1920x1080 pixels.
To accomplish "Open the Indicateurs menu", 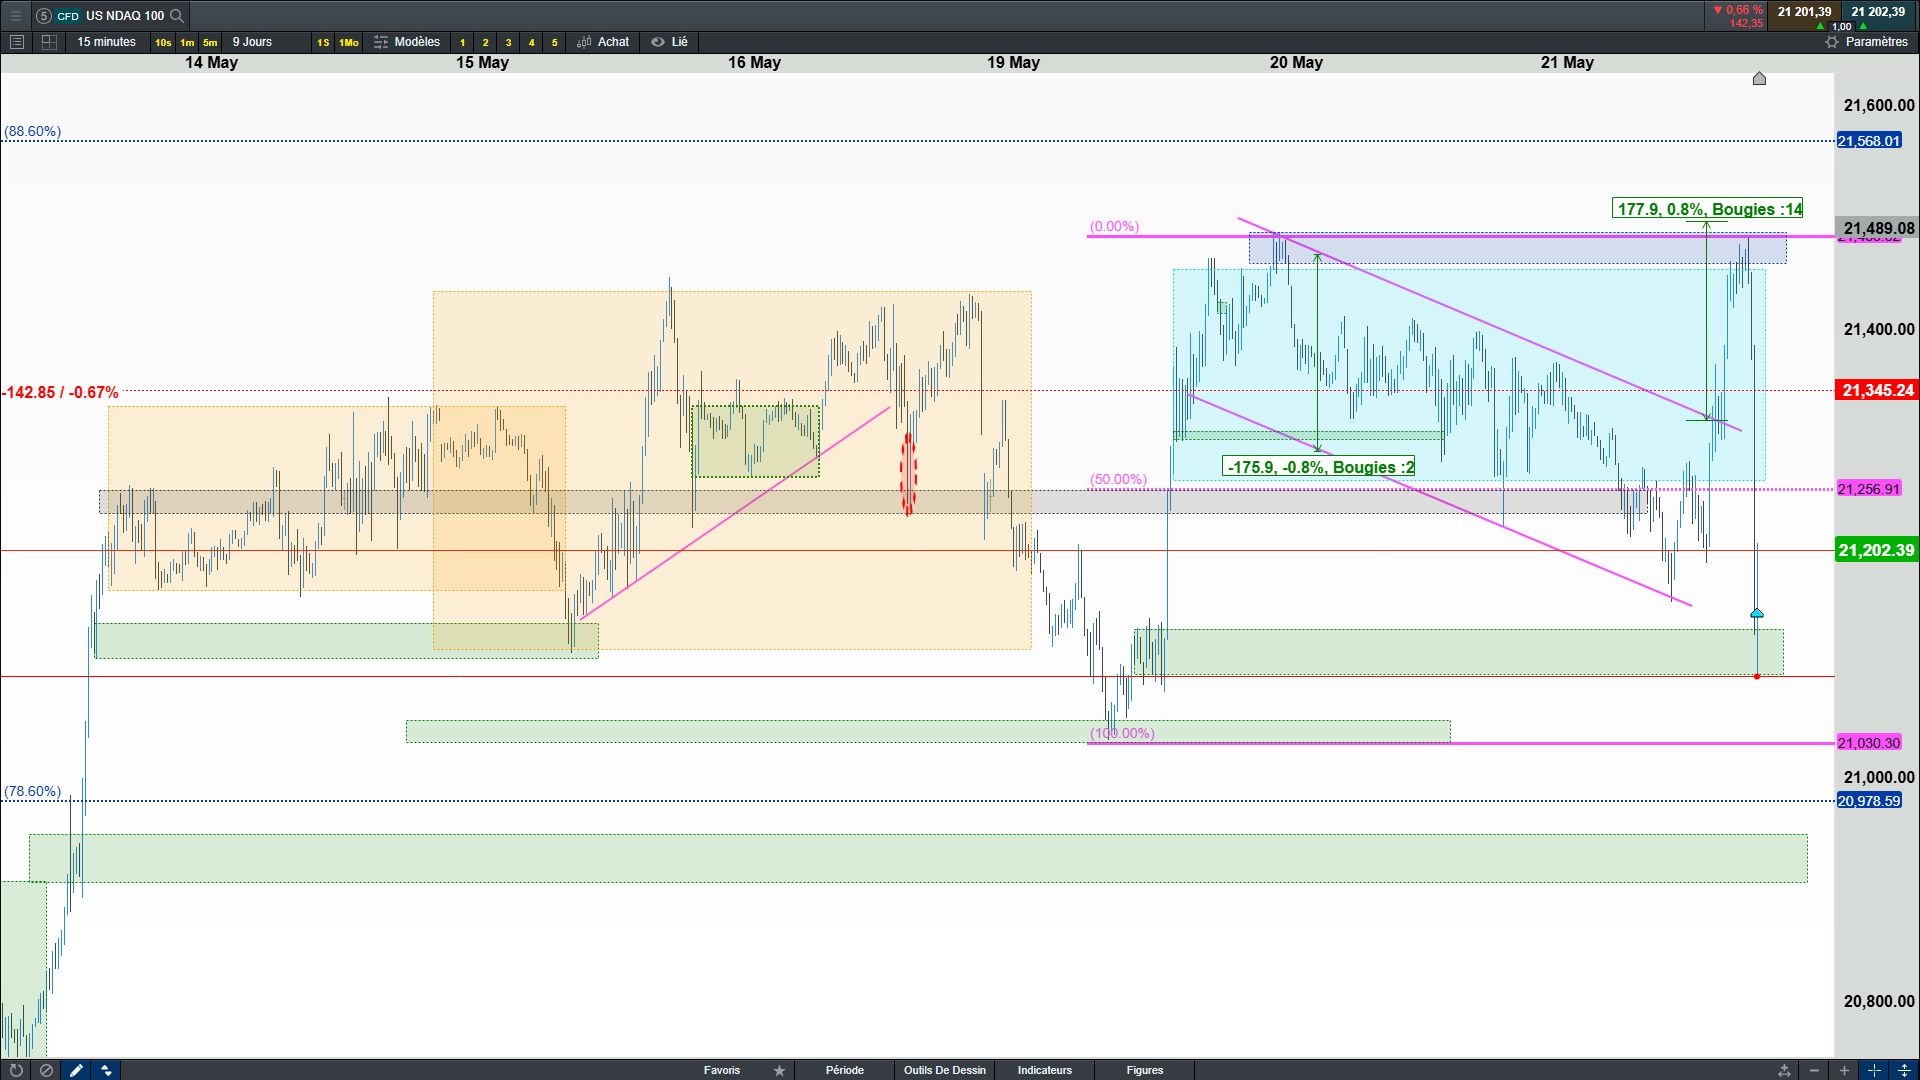I will 1044,1070.
